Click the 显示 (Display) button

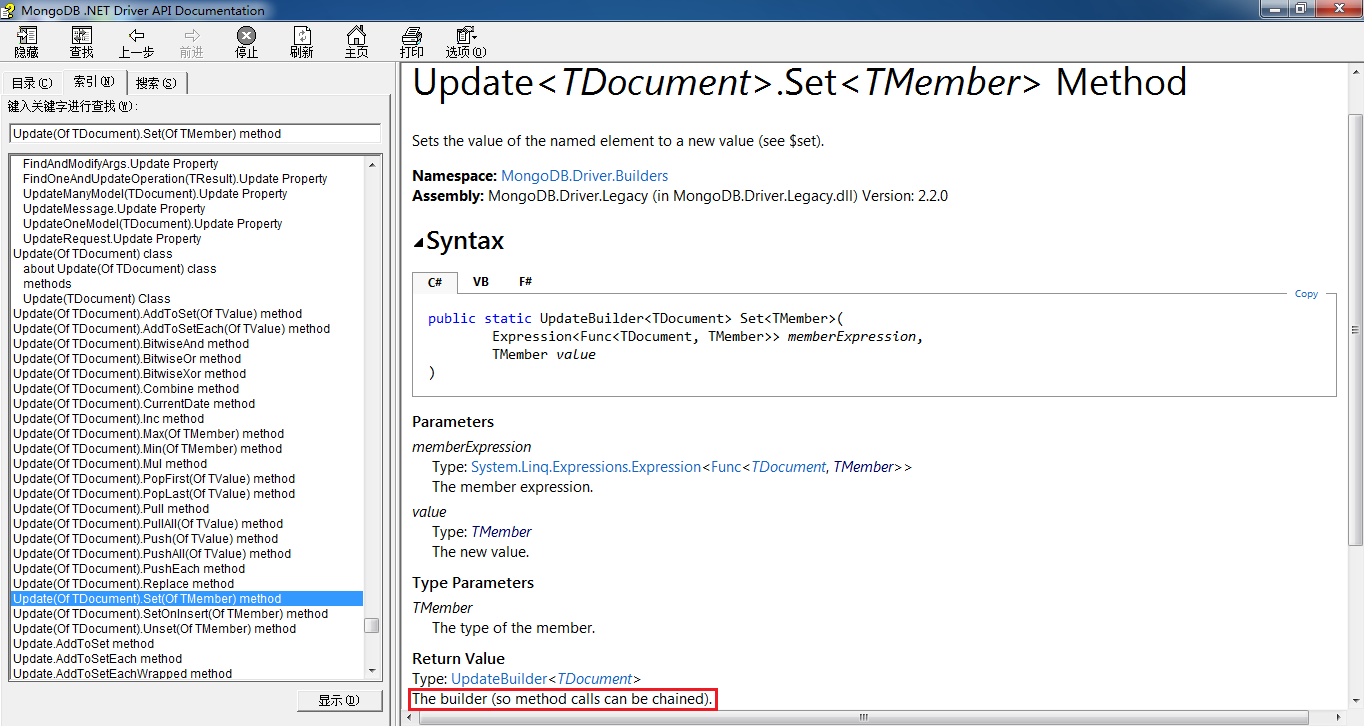[339, 700]
